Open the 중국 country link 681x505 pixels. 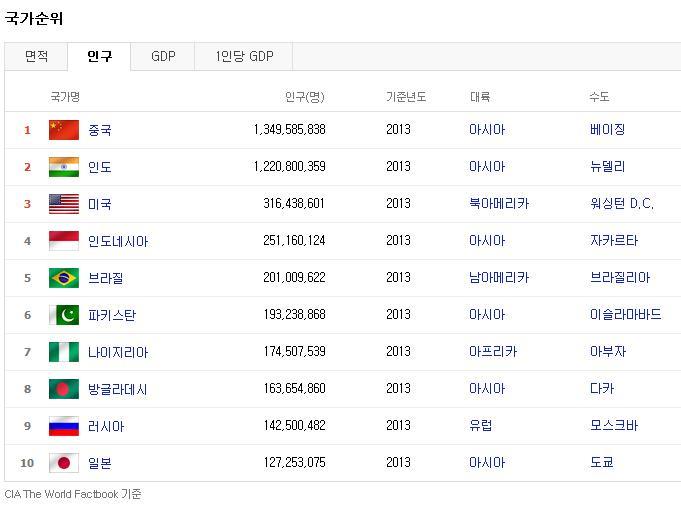coord(100,130)
